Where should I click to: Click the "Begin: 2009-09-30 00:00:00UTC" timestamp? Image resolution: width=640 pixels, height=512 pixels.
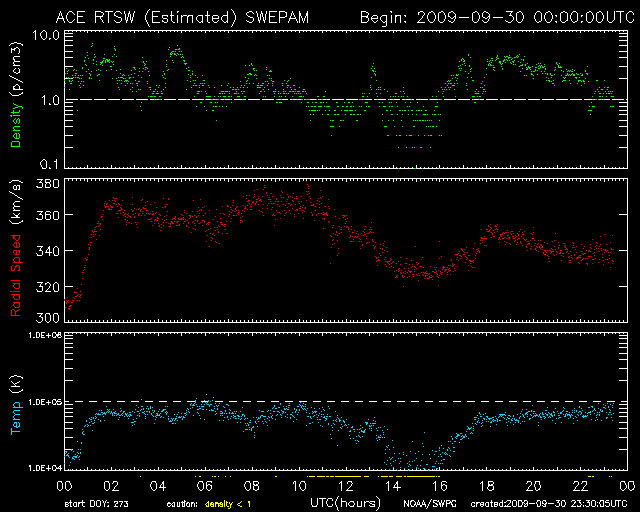pyautogui.click(x=497, y=18)
